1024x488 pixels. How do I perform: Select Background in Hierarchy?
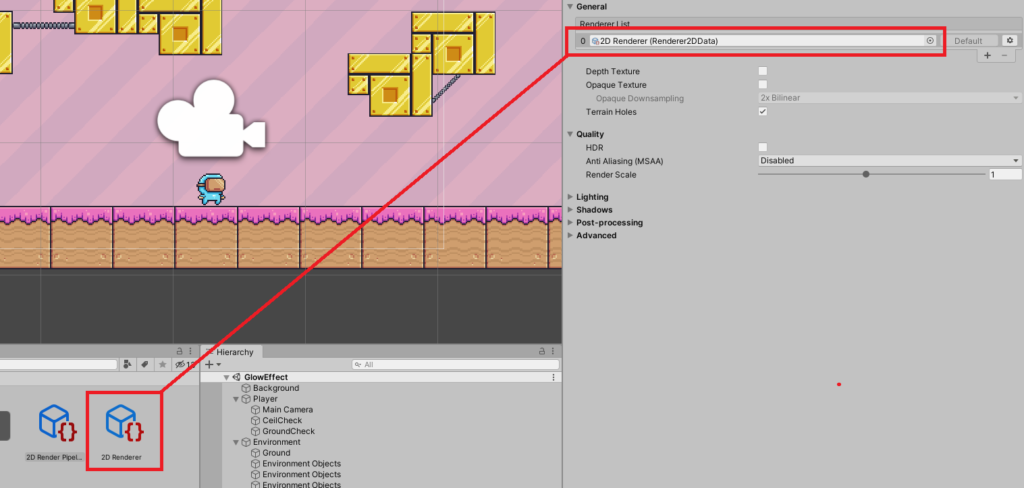pos(276,388)
